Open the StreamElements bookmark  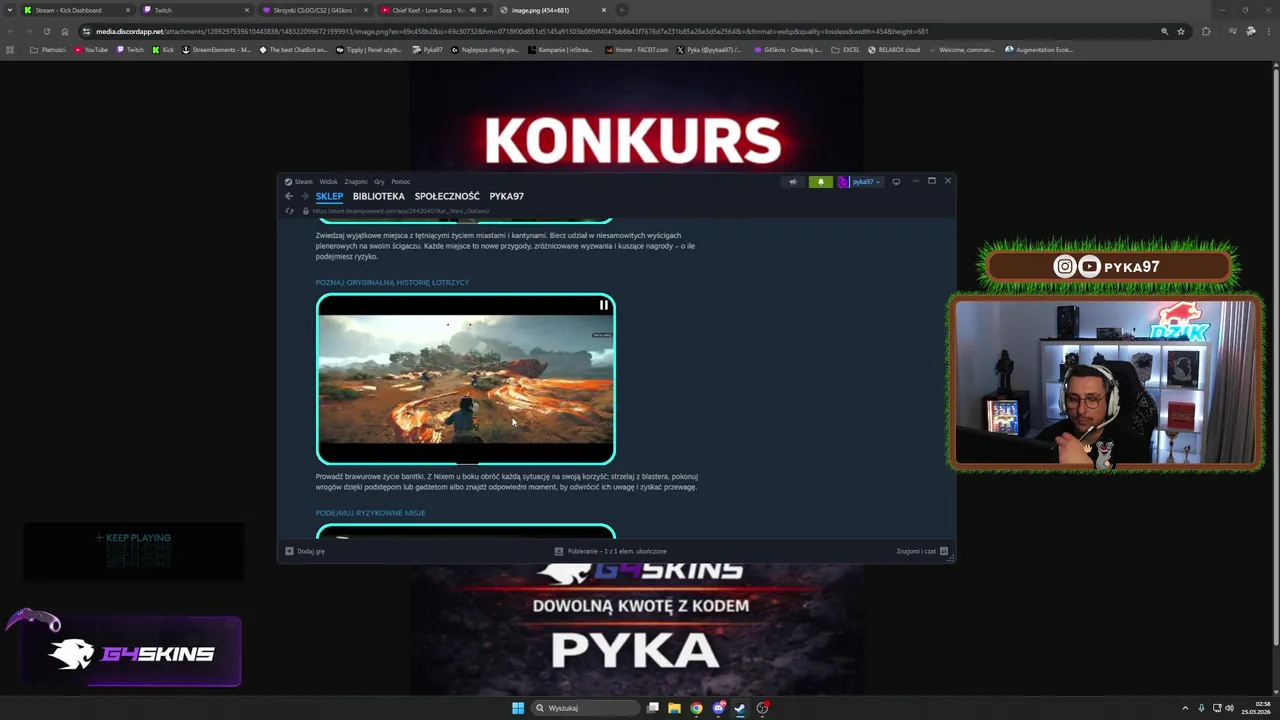tap(216, 49)
